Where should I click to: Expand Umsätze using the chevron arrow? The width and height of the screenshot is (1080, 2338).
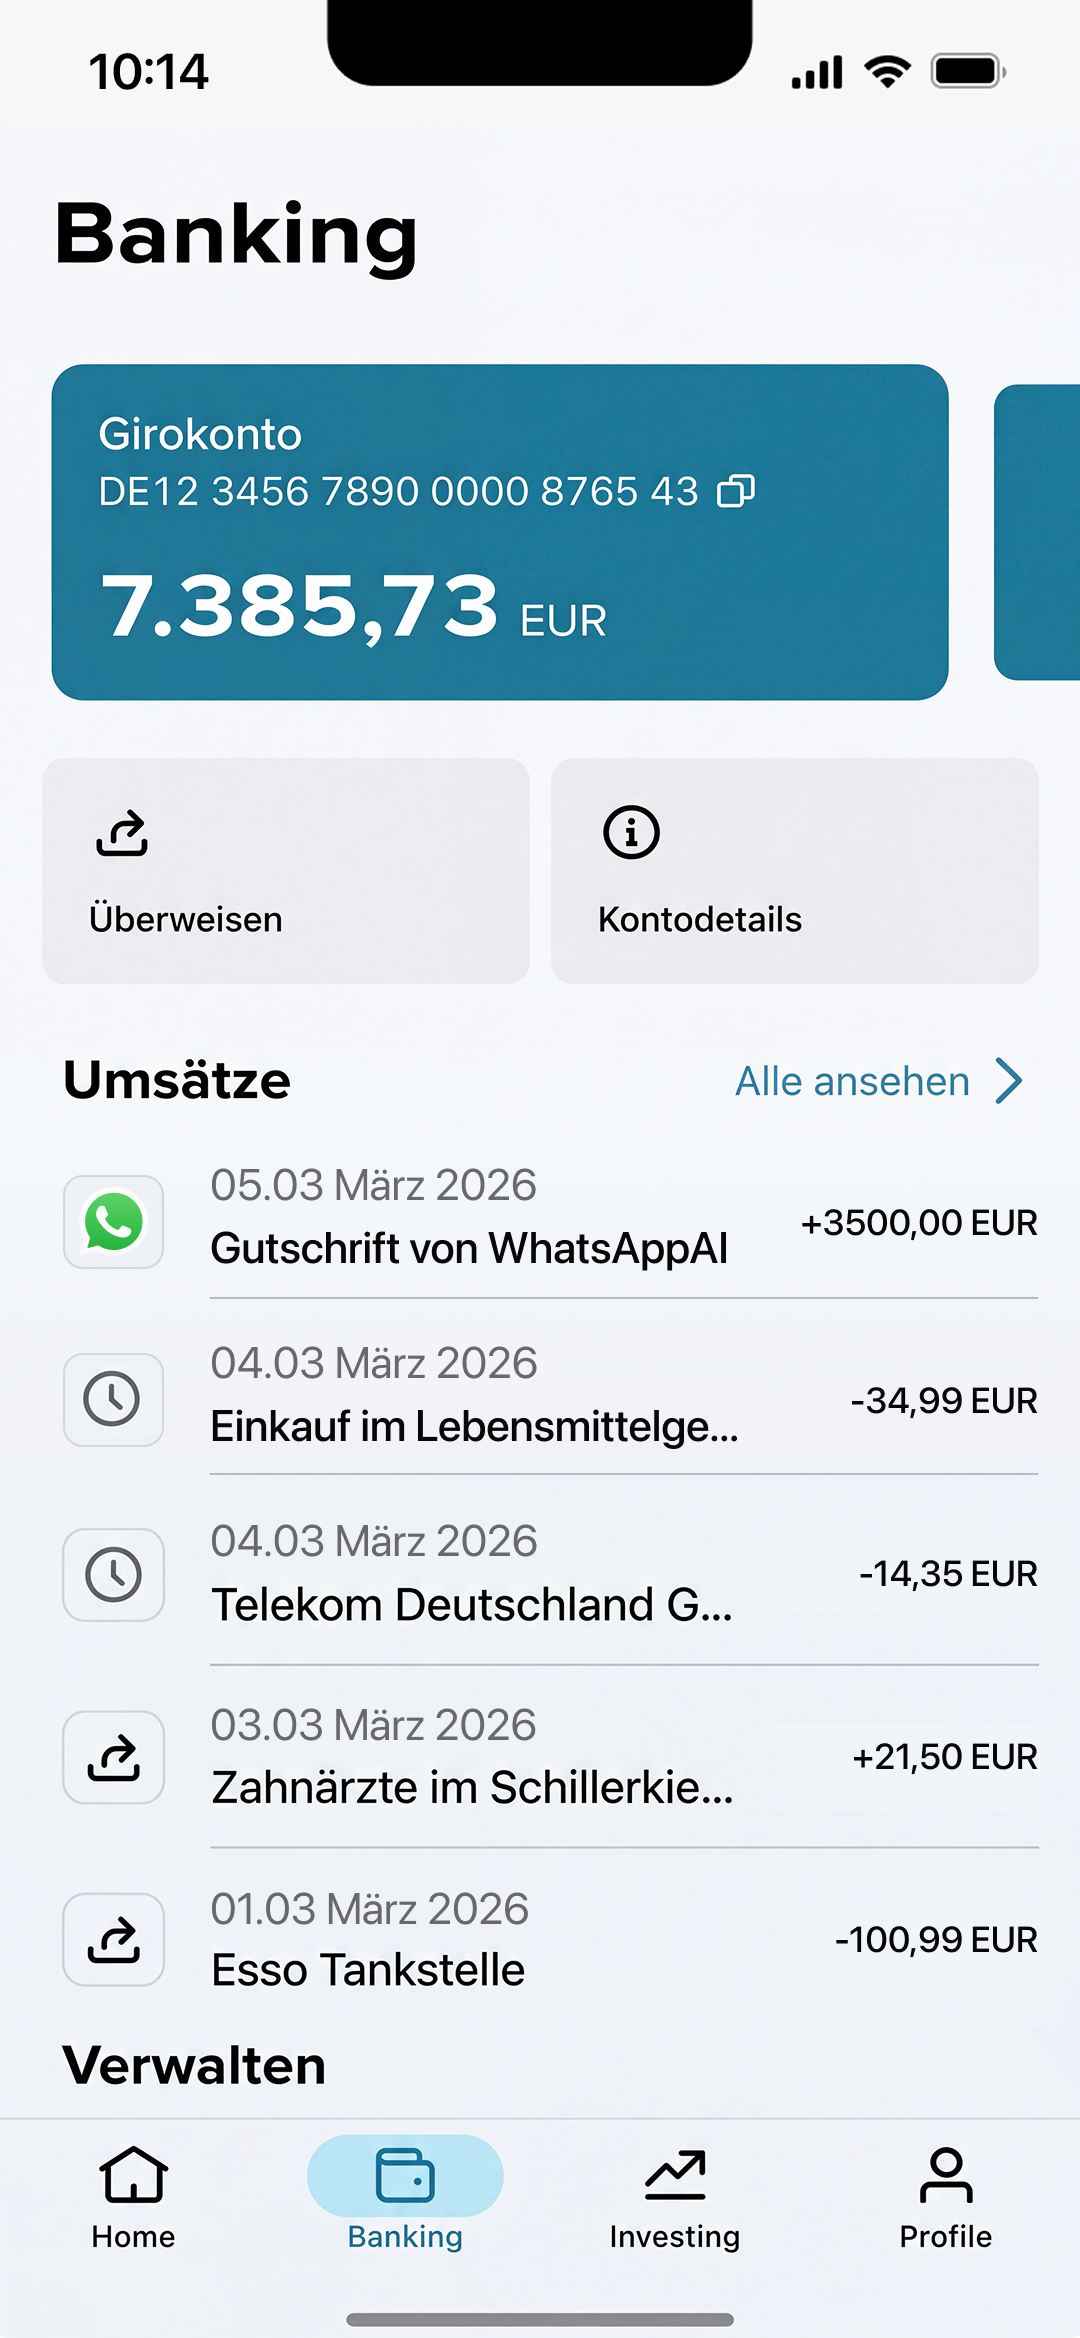1009,1081
